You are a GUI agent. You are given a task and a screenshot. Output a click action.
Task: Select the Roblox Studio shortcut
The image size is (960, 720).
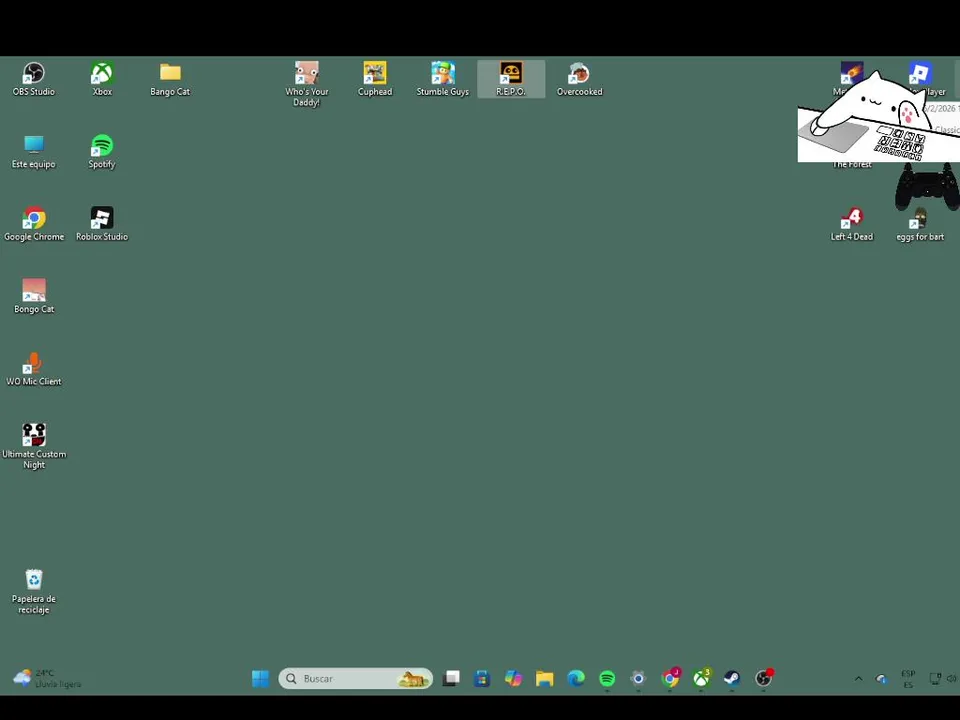[102, 224]
